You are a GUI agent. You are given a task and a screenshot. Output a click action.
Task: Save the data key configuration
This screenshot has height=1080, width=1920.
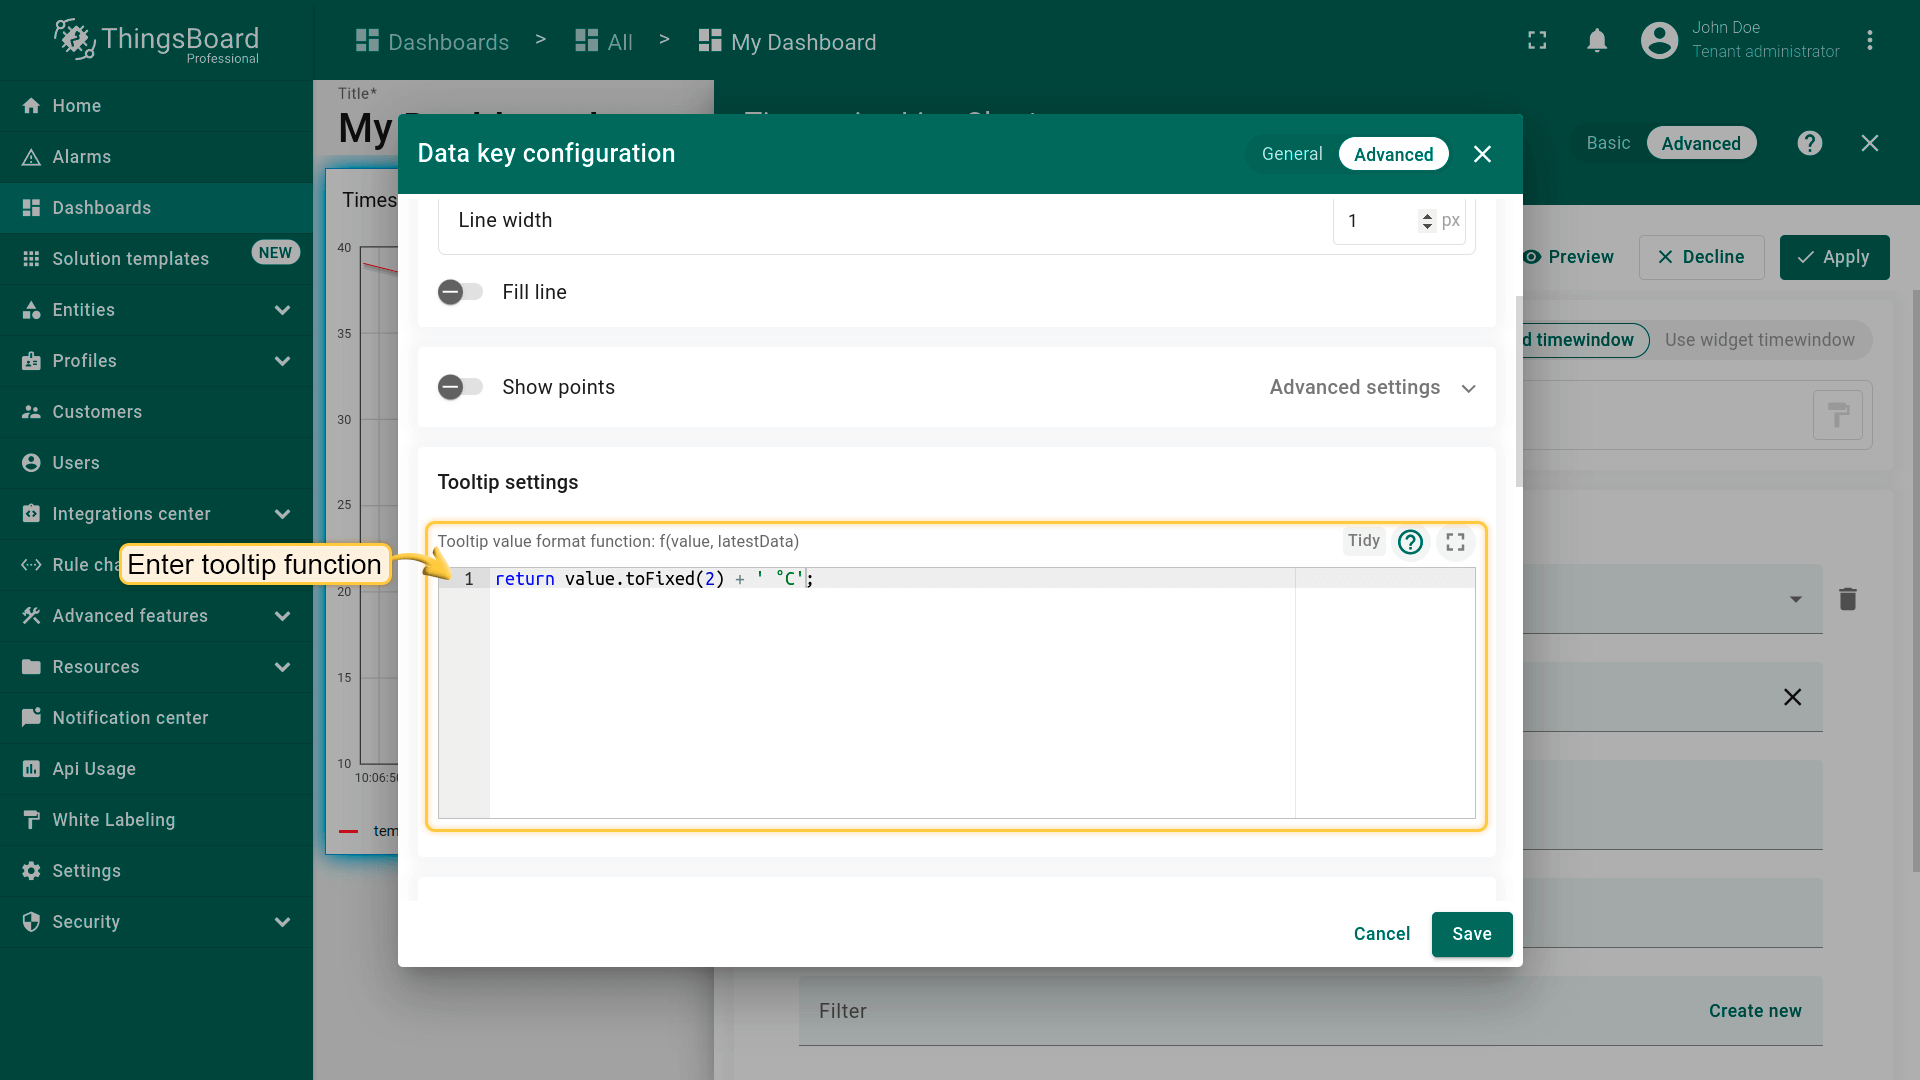(x=1471, y=934)
